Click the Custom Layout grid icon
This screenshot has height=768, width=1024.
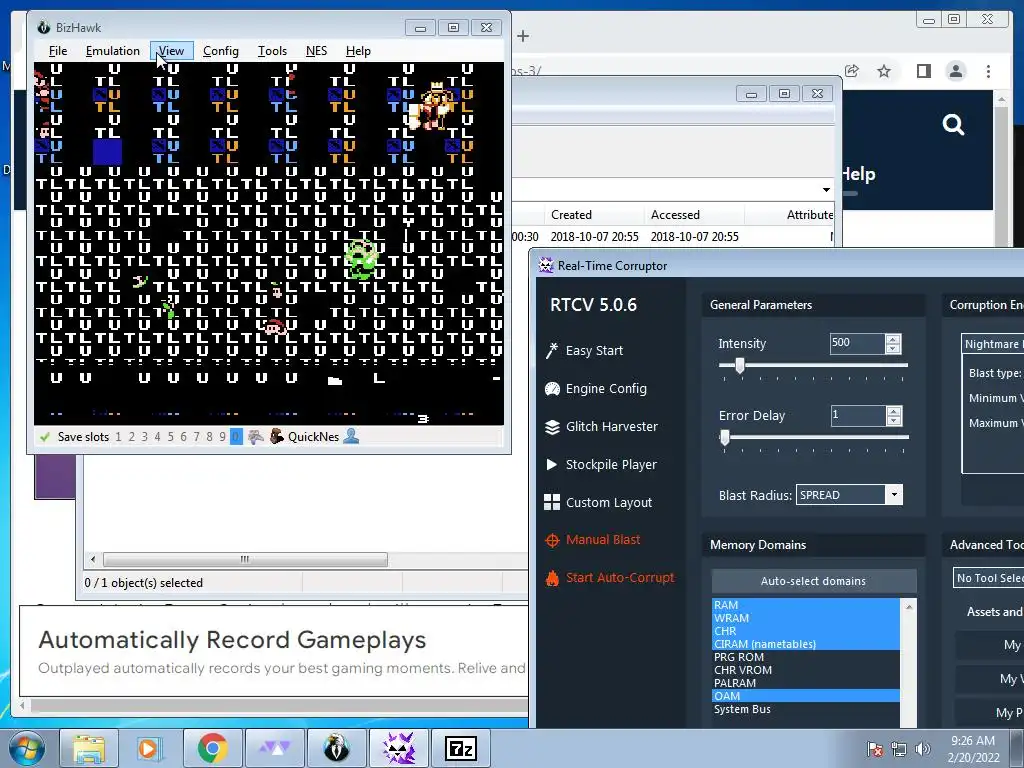(x=552, y=502)
